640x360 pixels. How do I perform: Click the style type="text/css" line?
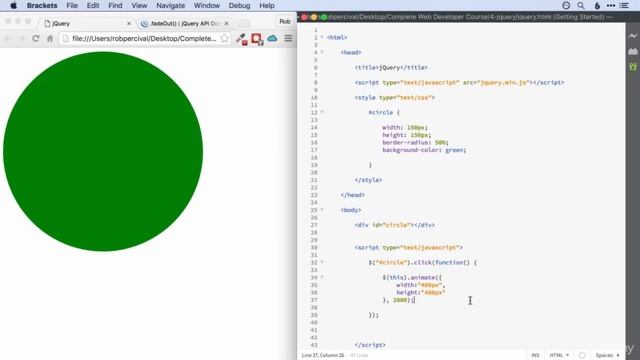tap(395, 98)
